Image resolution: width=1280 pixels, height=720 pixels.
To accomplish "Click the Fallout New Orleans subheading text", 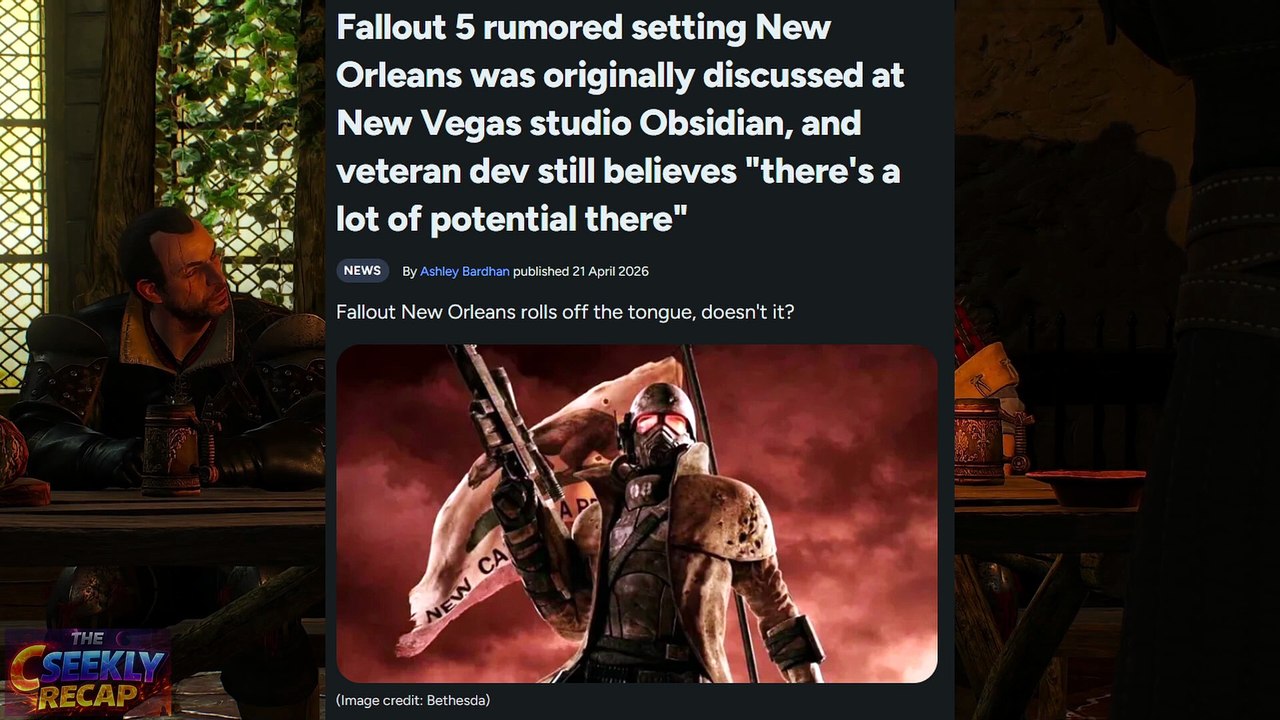I will 565,312.
